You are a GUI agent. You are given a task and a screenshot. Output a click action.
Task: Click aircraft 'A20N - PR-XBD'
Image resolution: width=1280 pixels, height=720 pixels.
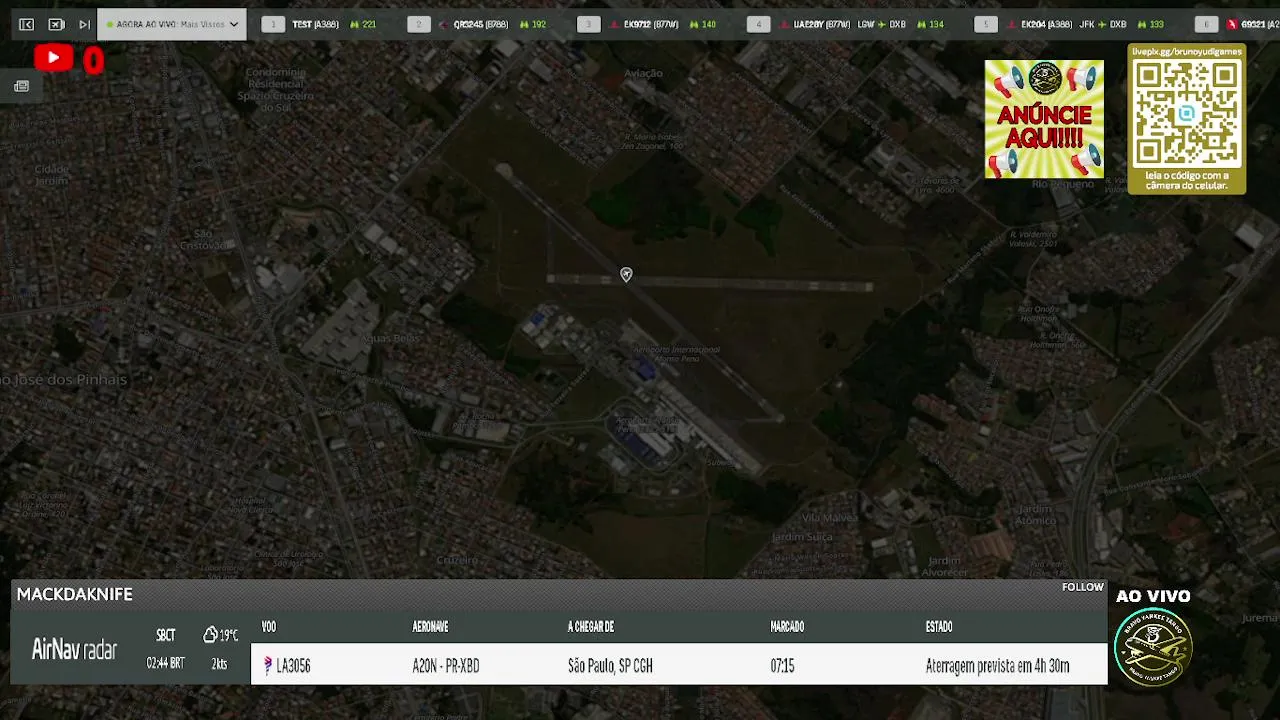(446, 666)
